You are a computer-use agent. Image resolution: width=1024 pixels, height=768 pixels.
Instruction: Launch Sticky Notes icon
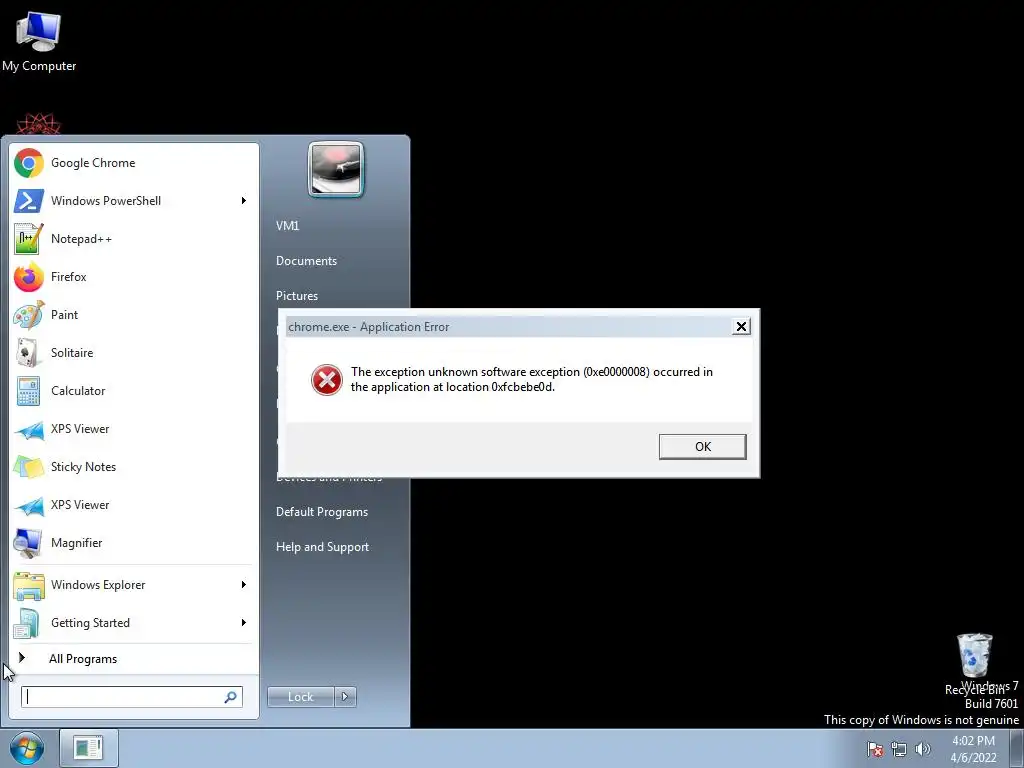click(28, 467)
